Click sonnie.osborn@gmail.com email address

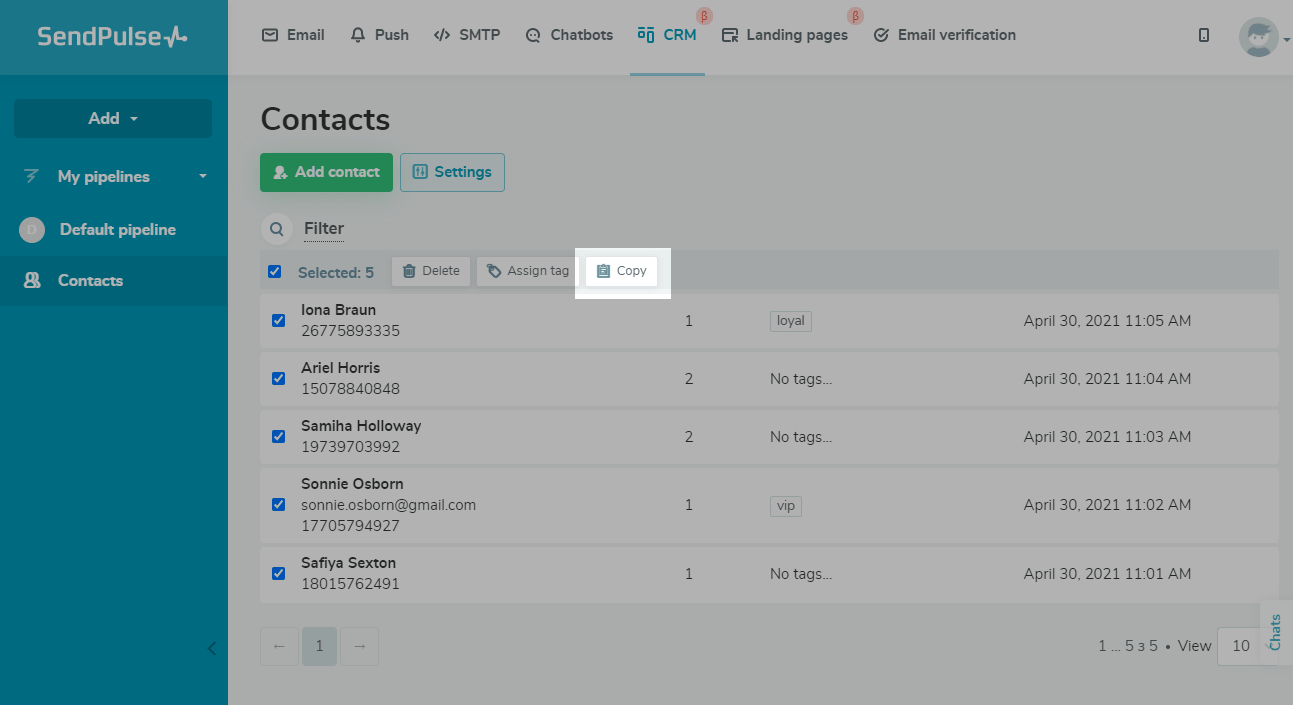click(389, 505)
